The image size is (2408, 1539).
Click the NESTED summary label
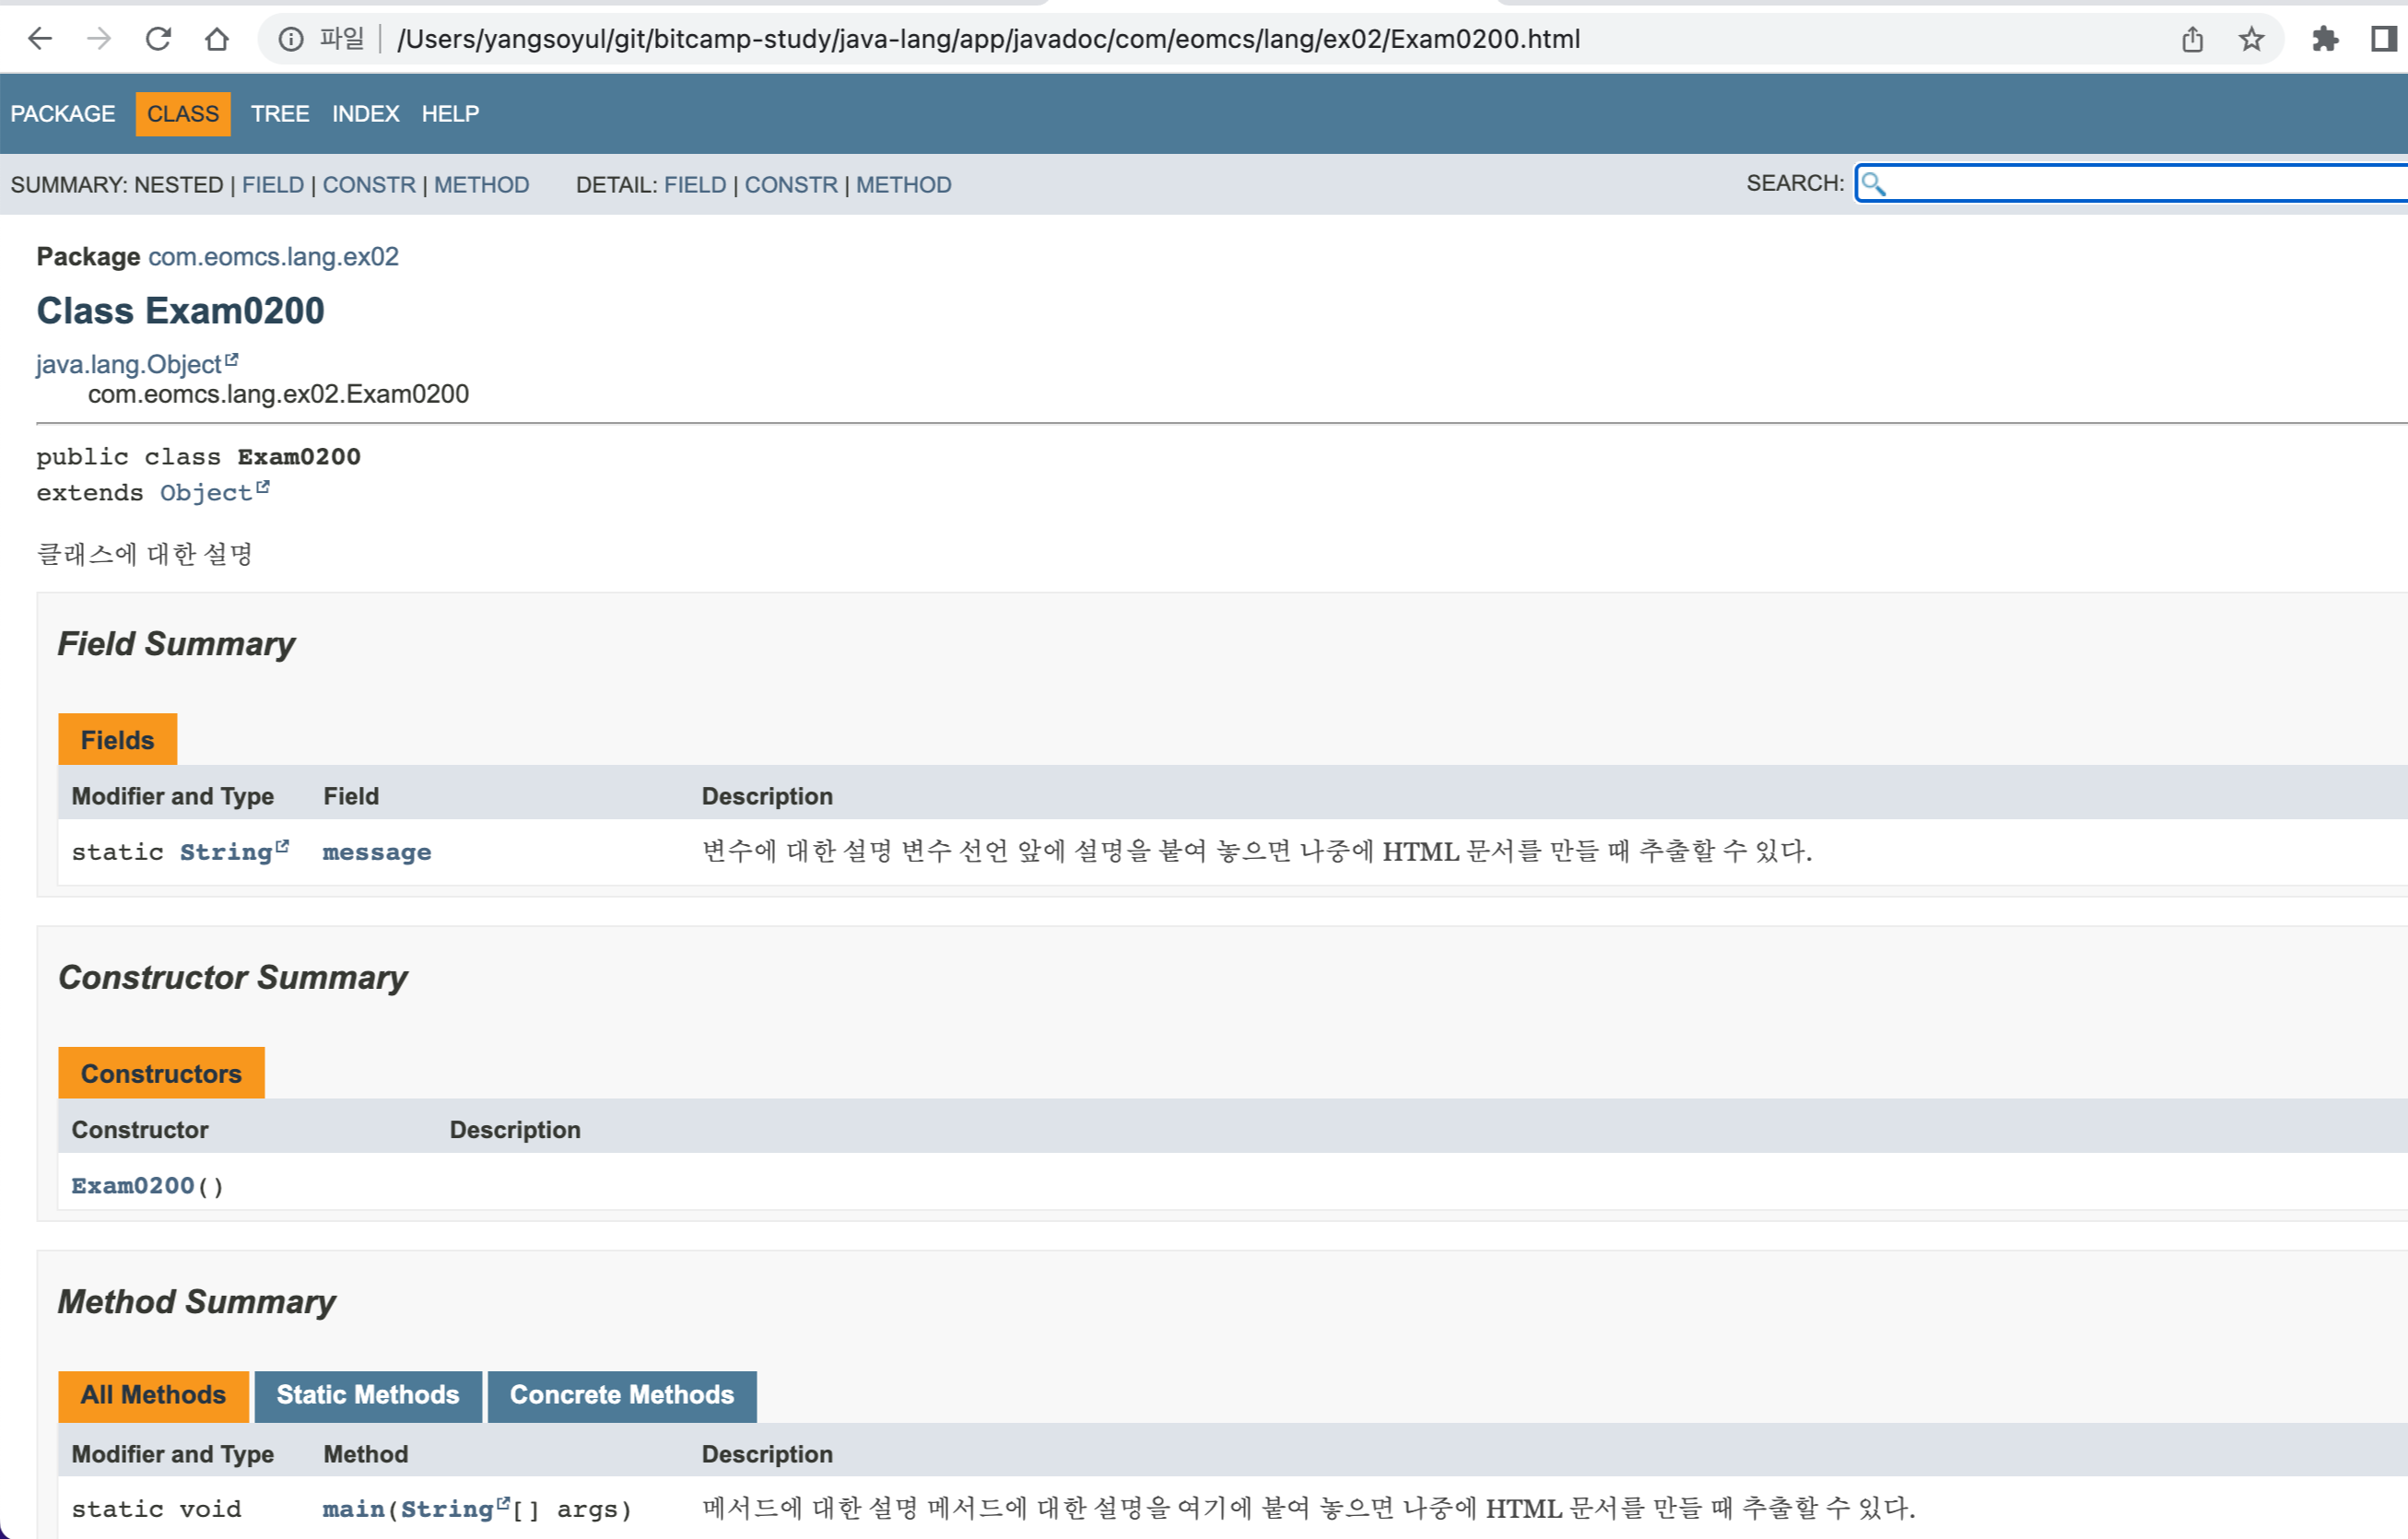tap(178, 185)
